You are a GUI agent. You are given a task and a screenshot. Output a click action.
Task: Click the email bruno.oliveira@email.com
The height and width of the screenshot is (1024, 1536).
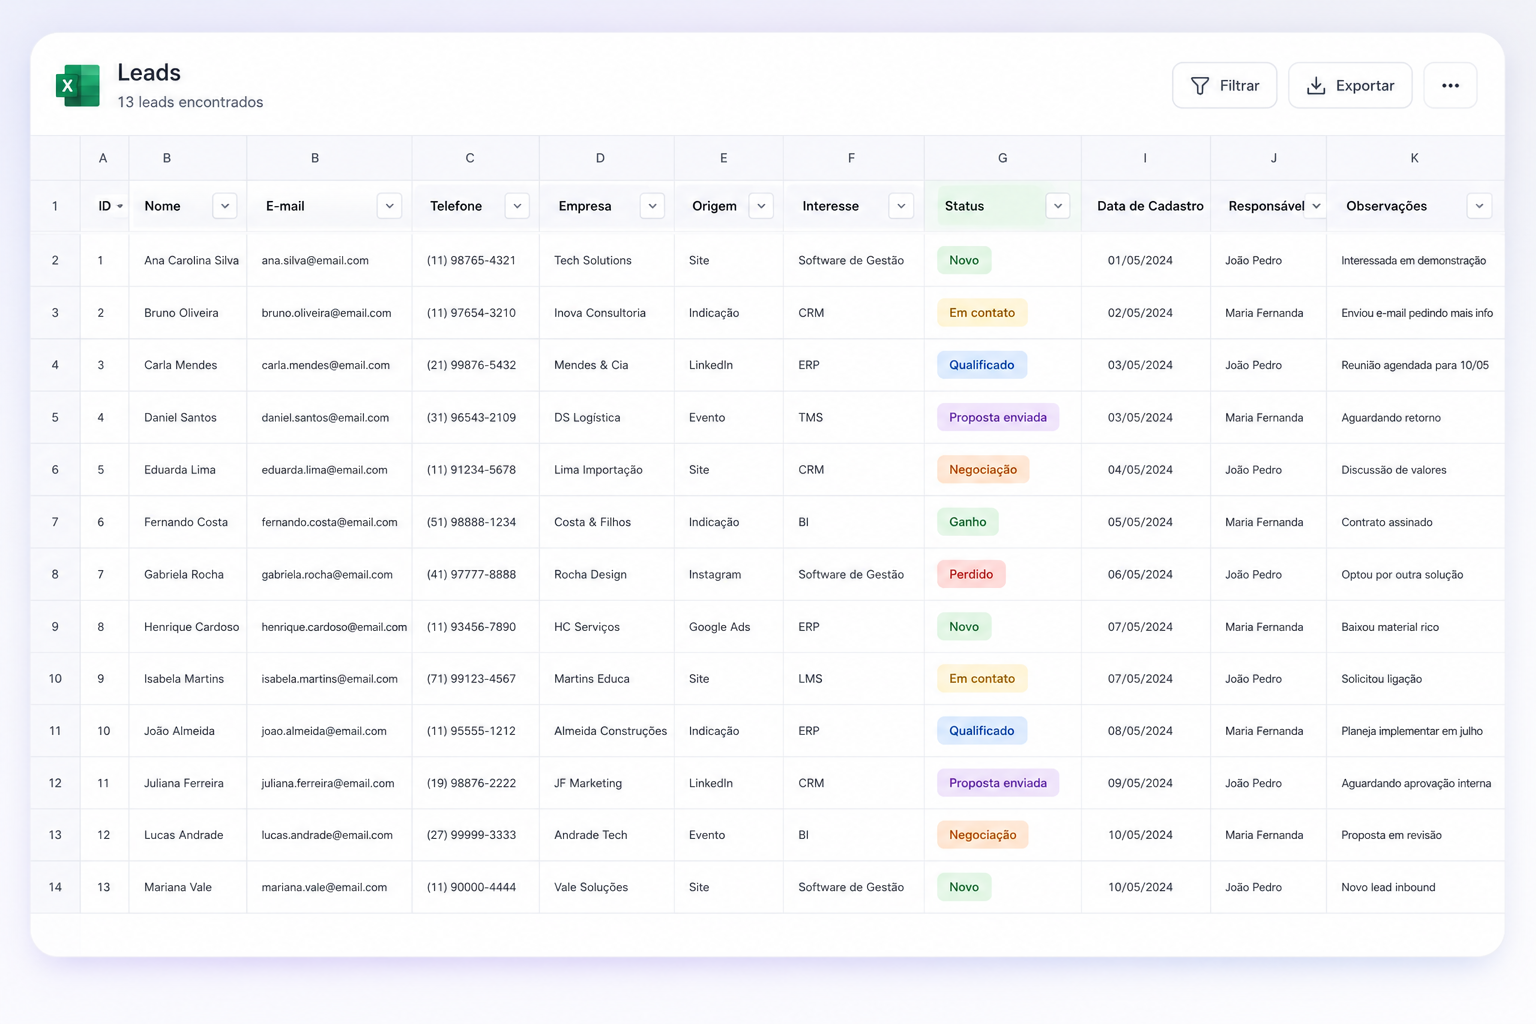click(326, 313)
